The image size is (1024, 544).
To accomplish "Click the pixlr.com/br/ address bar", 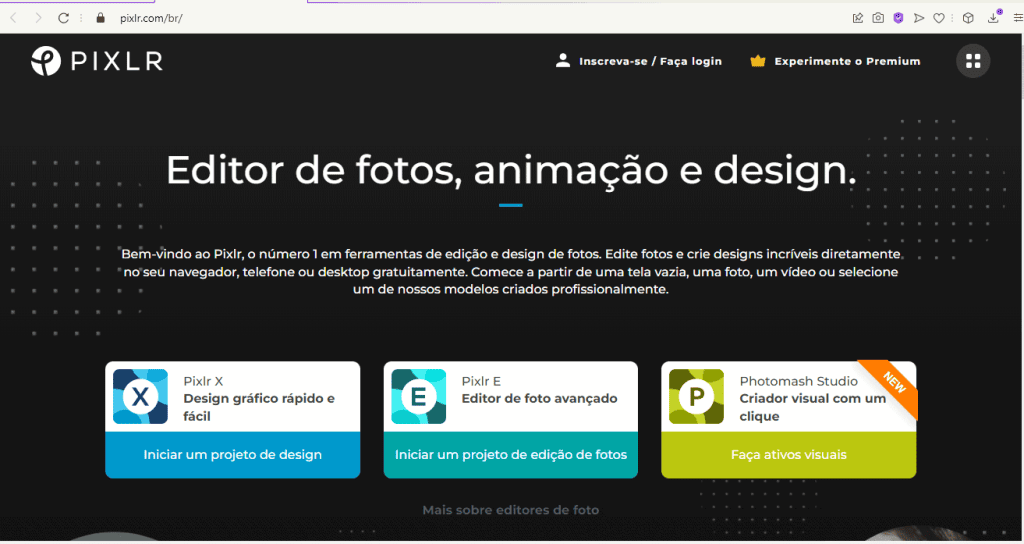I will click(x=152, y=18).
